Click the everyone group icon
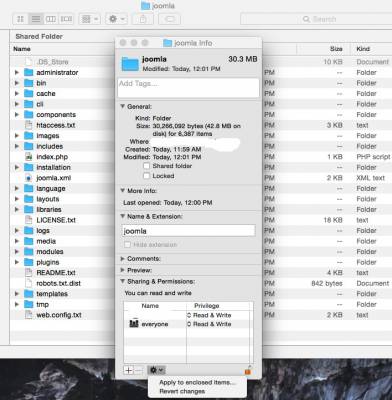This screenshot has height=400, width=392. pyautogui.click(x=134, y=324)
